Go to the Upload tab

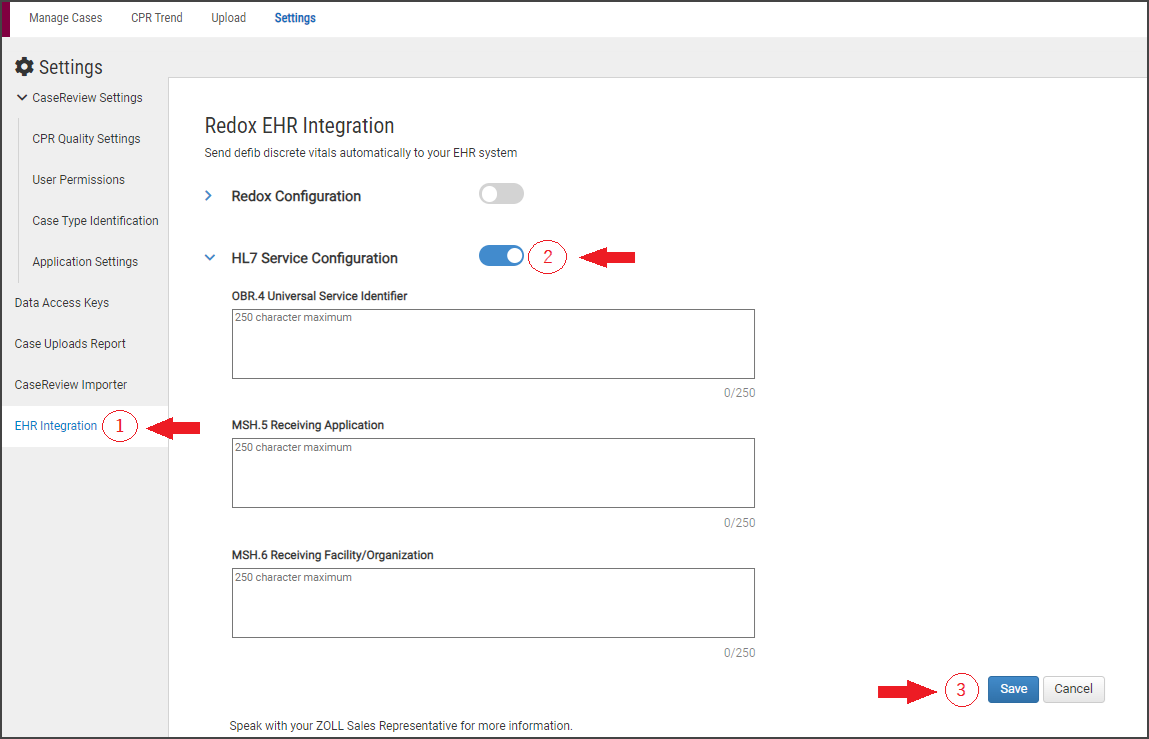click(229, 18)
